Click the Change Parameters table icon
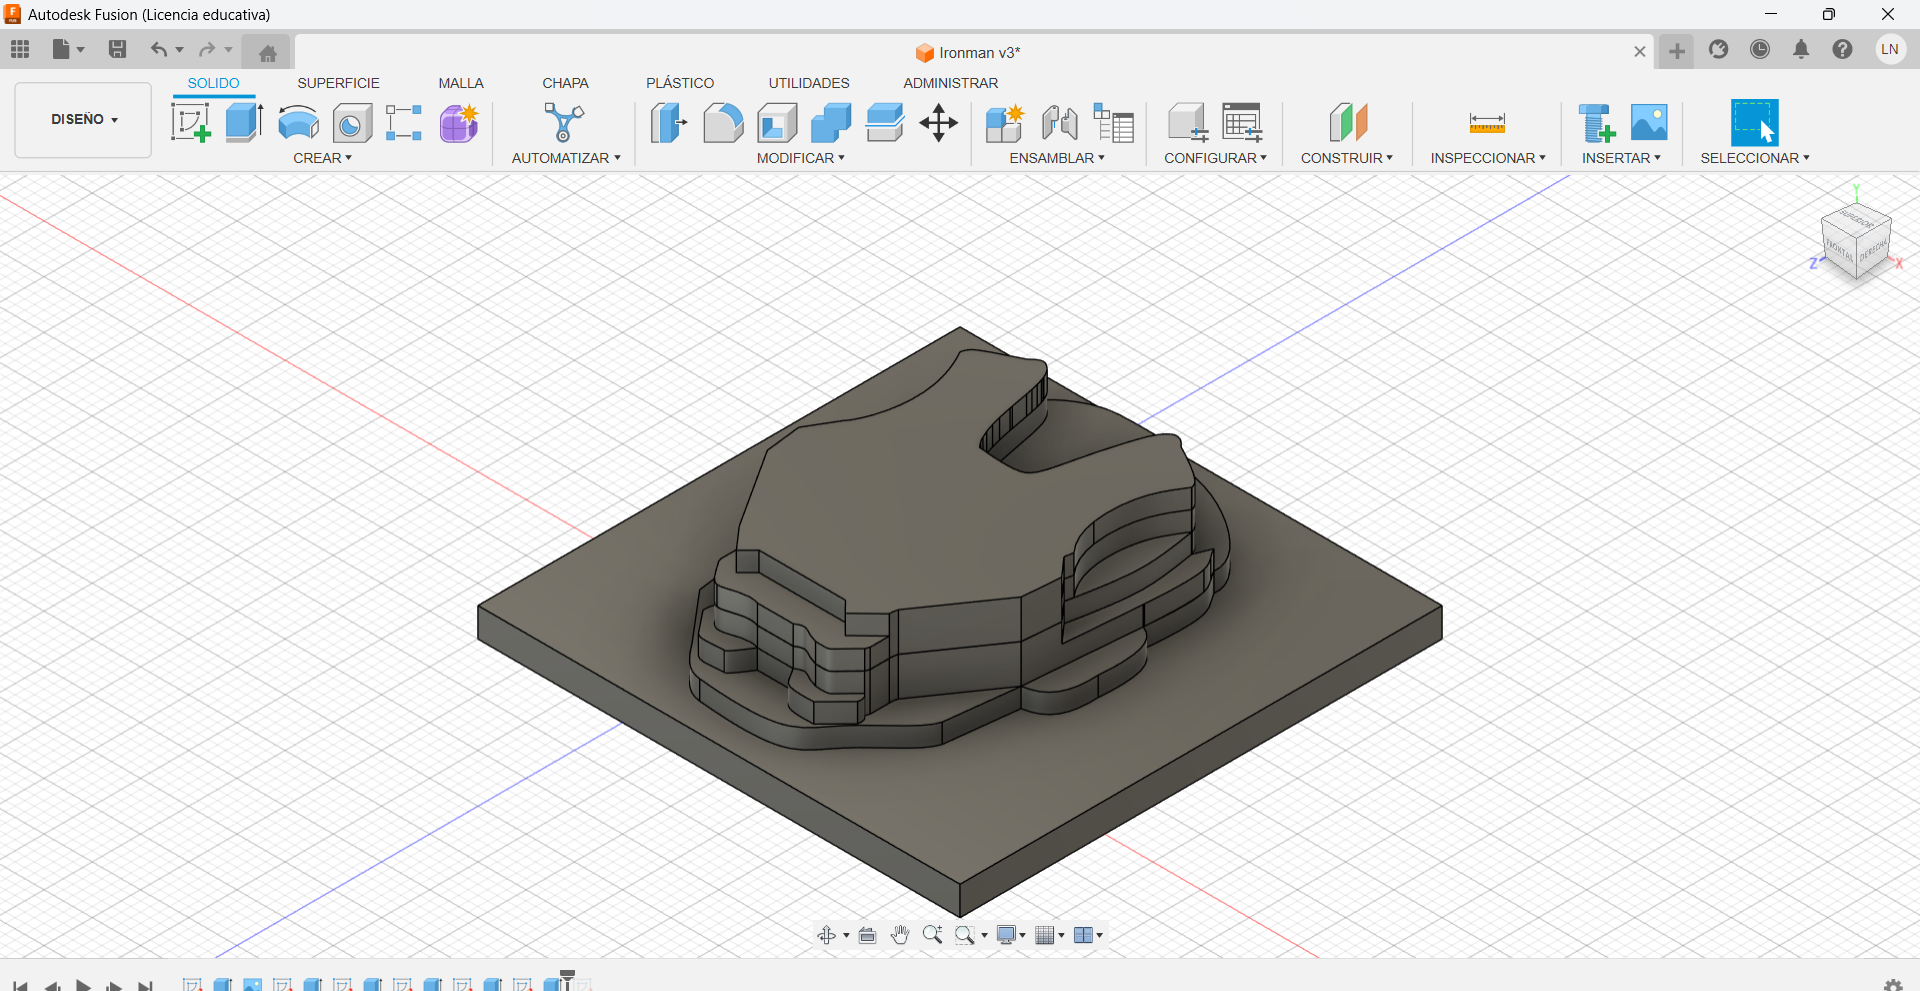The height and width of the screenshot is (991, 1920). 1113,123
